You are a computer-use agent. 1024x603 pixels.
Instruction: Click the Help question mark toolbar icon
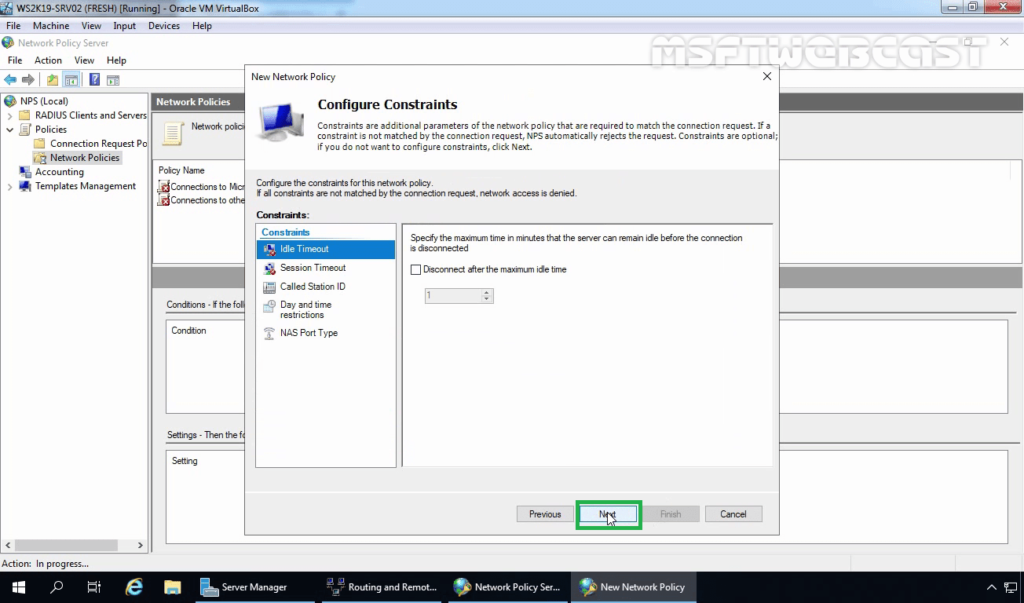pyautogui.click(x=95, y=80)
